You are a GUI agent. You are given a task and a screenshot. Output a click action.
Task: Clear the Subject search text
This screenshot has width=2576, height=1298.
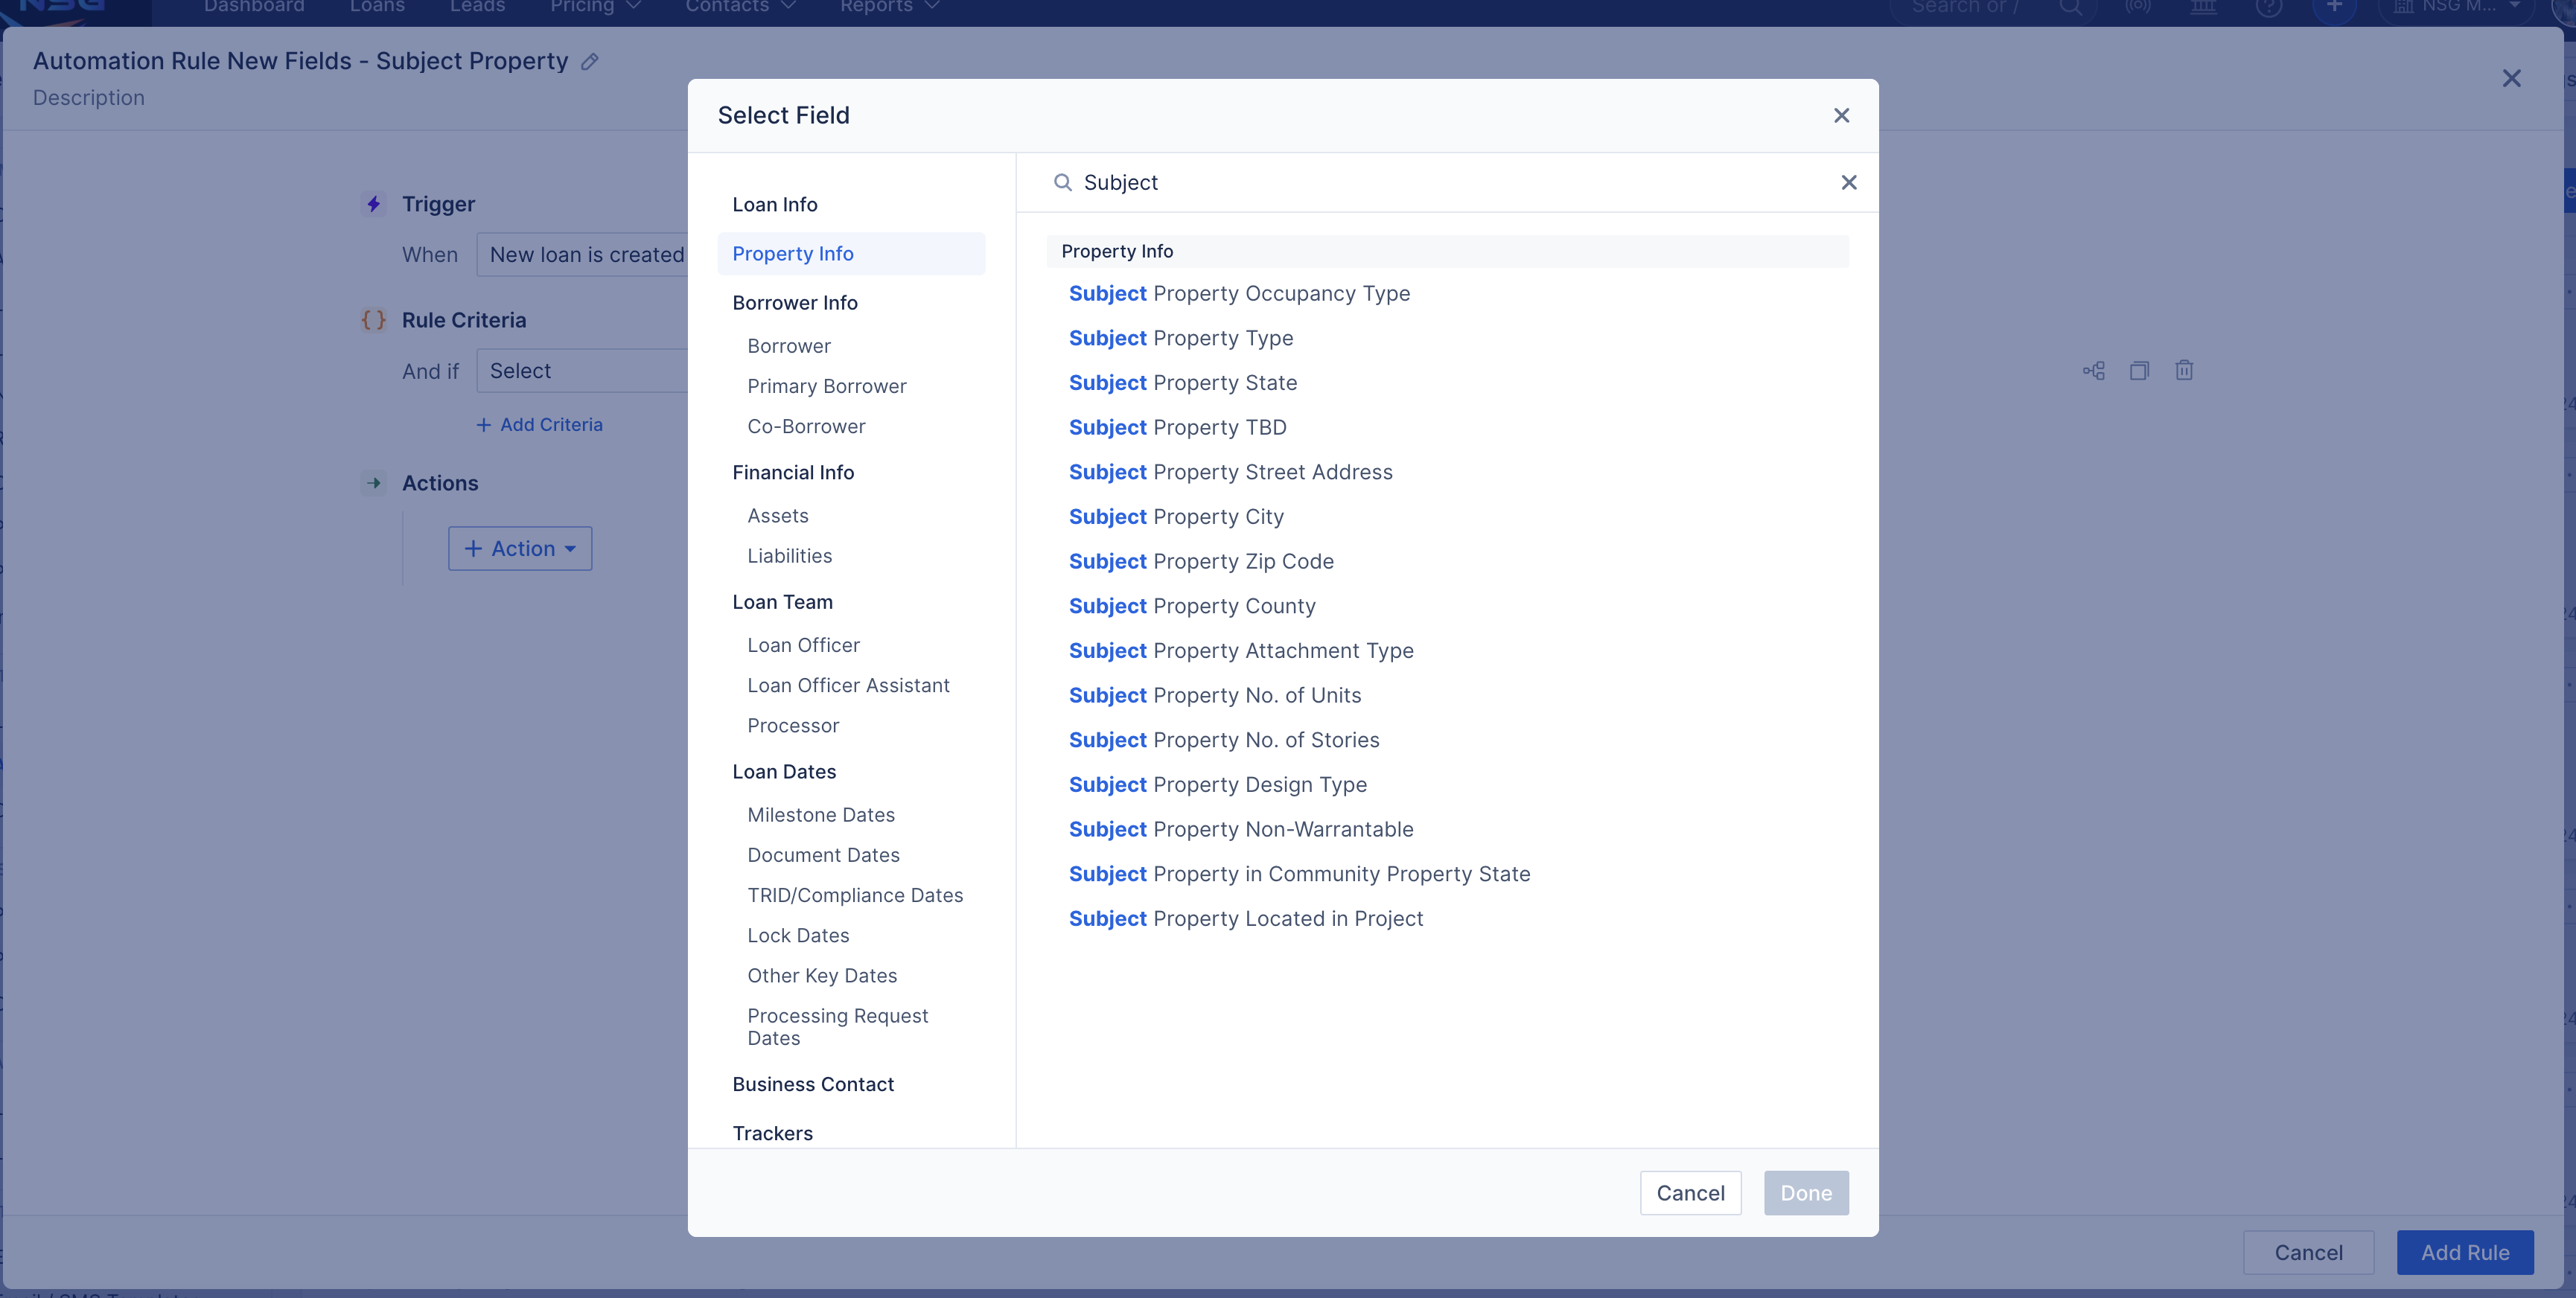1848,182
